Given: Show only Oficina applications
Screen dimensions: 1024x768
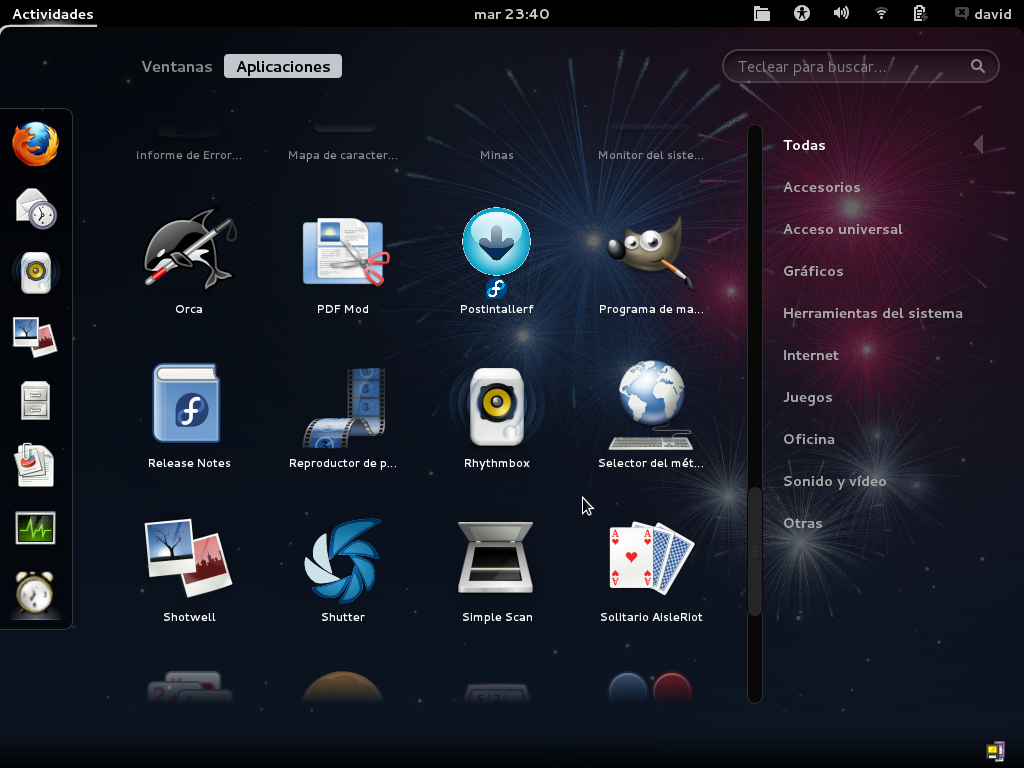Looking at the screenshot, I should (x=807, y=439).
